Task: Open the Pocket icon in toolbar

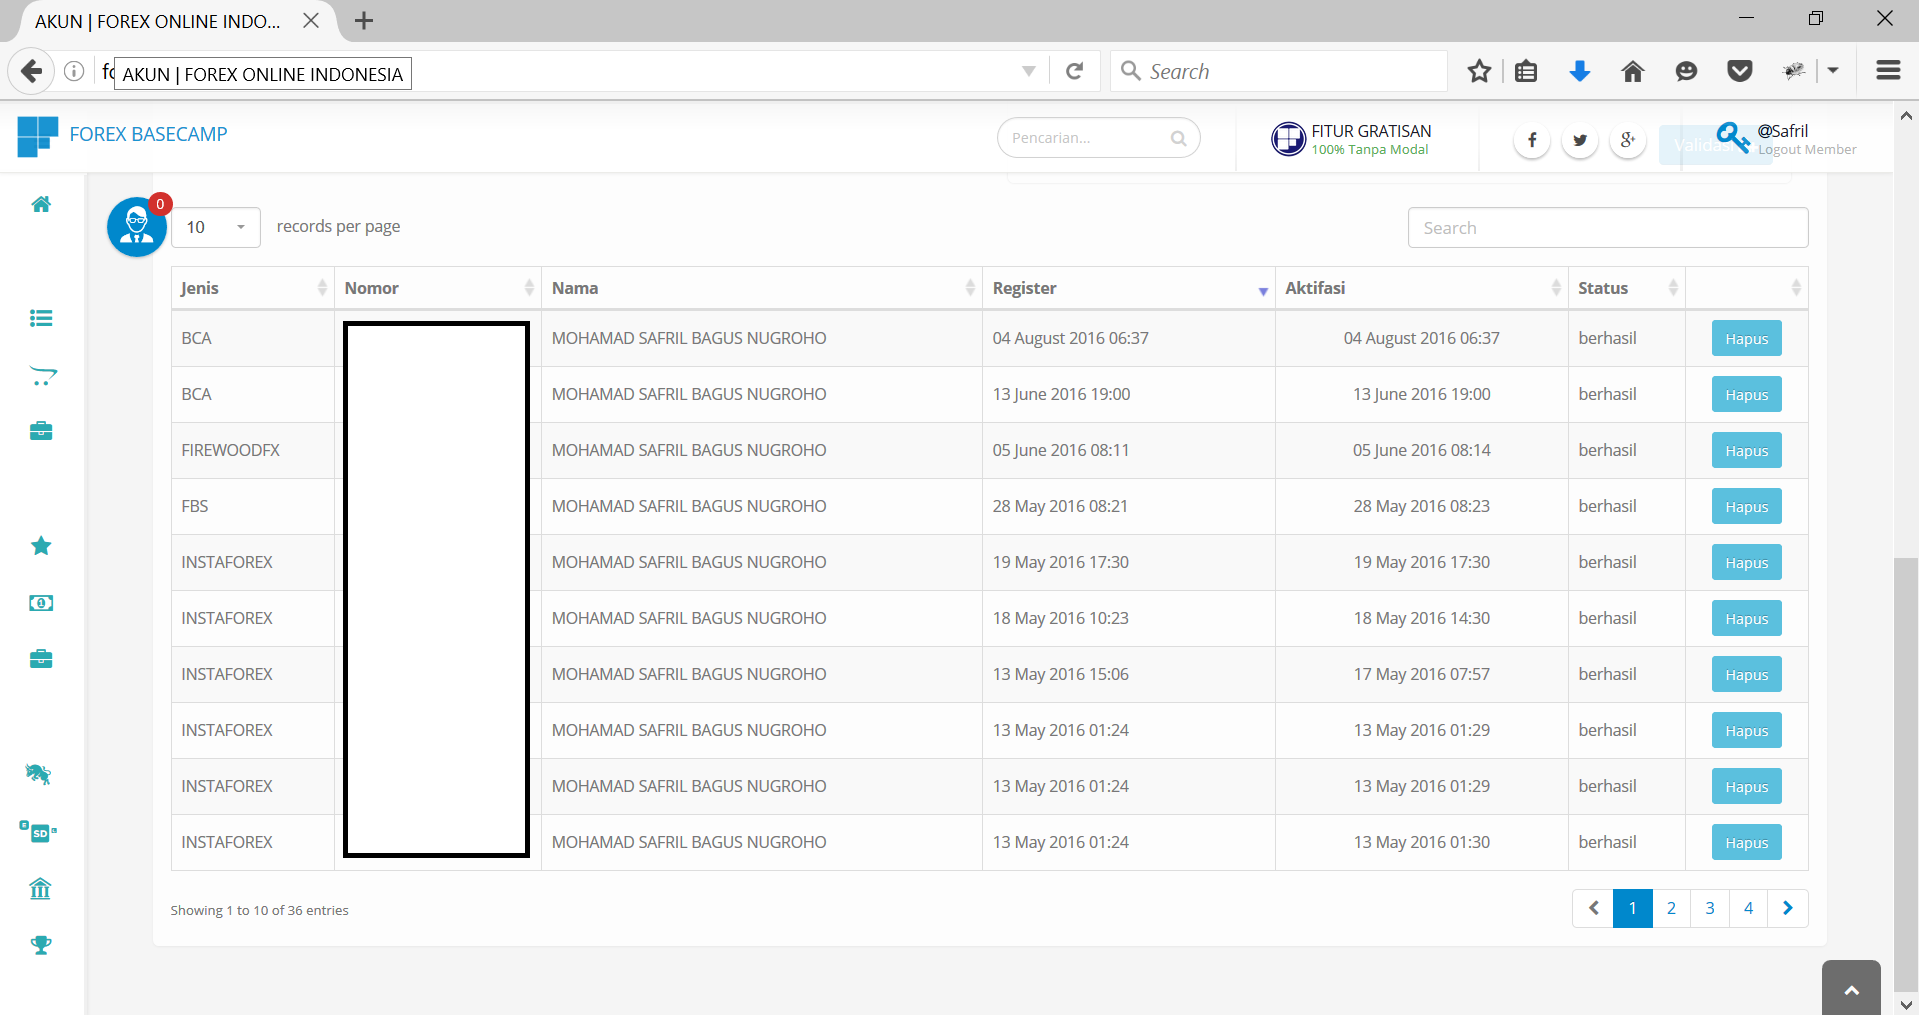Action: click(x=1740, y=71)
